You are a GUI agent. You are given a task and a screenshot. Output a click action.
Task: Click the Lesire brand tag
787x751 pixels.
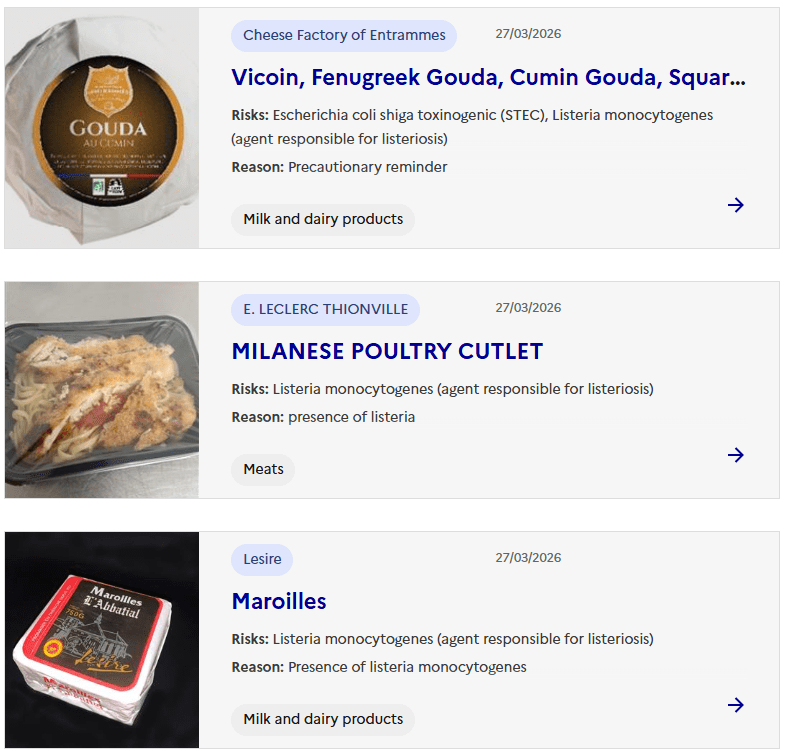pos(262,559)
